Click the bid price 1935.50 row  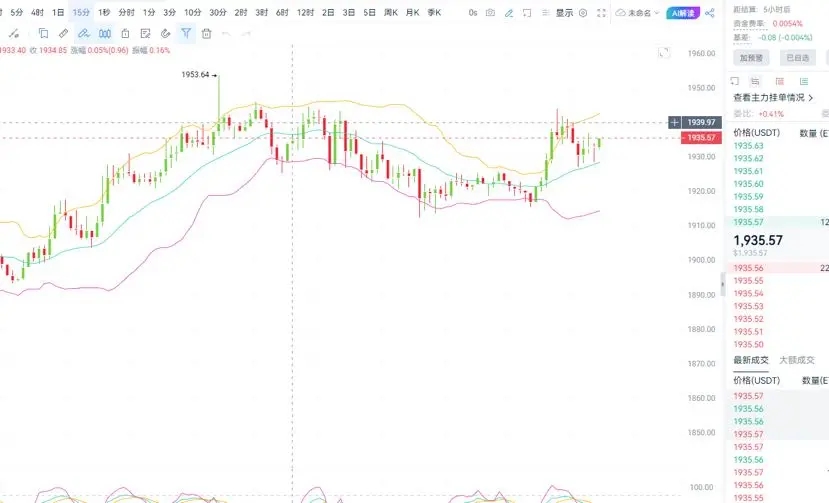779,344
